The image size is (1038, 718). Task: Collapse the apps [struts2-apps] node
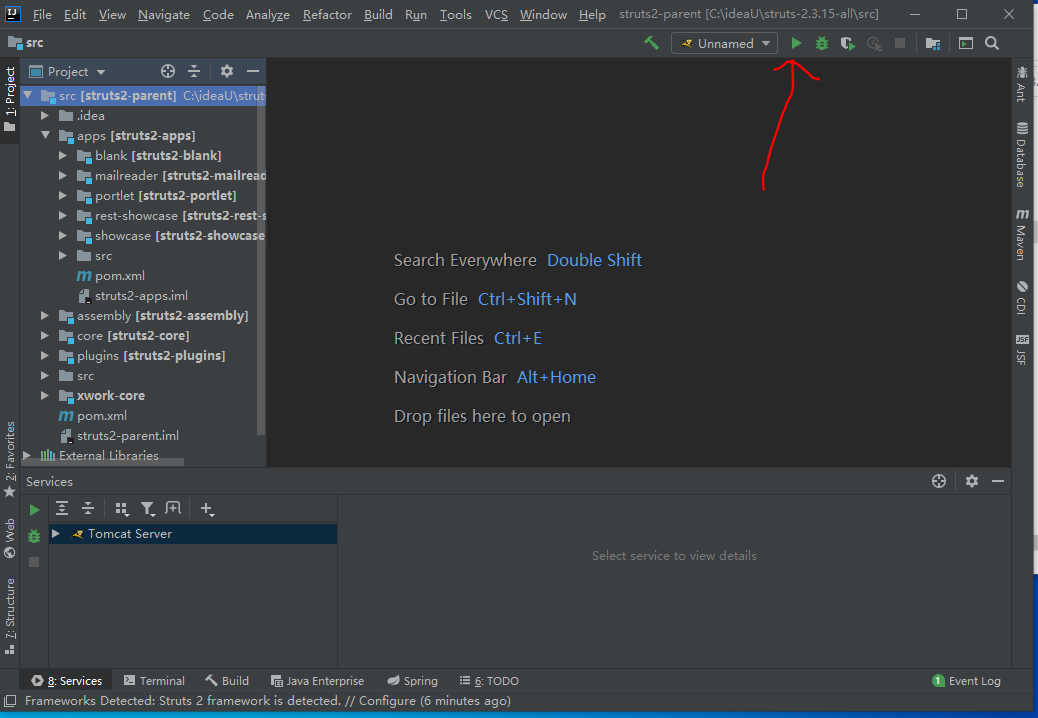pos(45,135)
